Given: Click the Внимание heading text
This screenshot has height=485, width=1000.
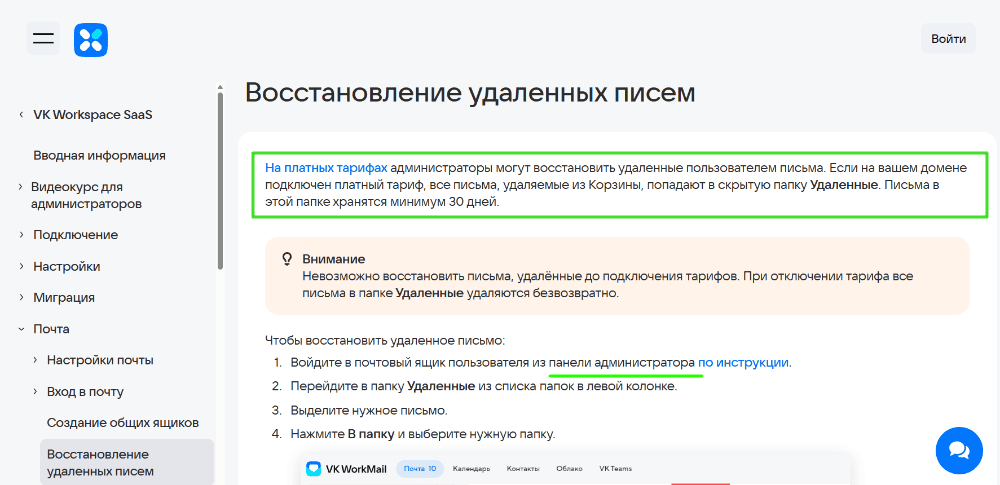Looking at the screenshot, I should [x=334, y=259].
